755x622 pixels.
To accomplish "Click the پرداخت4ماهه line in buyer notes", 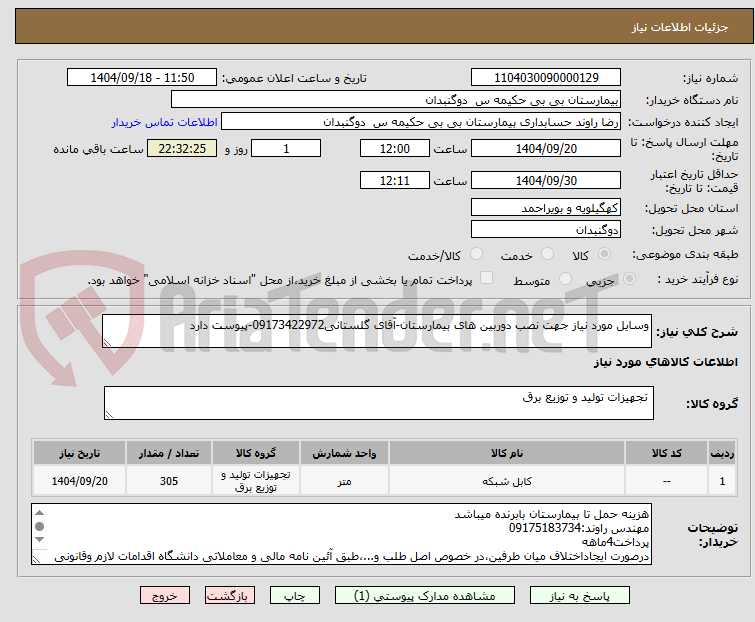I will pyautogui.click(x=615, y=542).
